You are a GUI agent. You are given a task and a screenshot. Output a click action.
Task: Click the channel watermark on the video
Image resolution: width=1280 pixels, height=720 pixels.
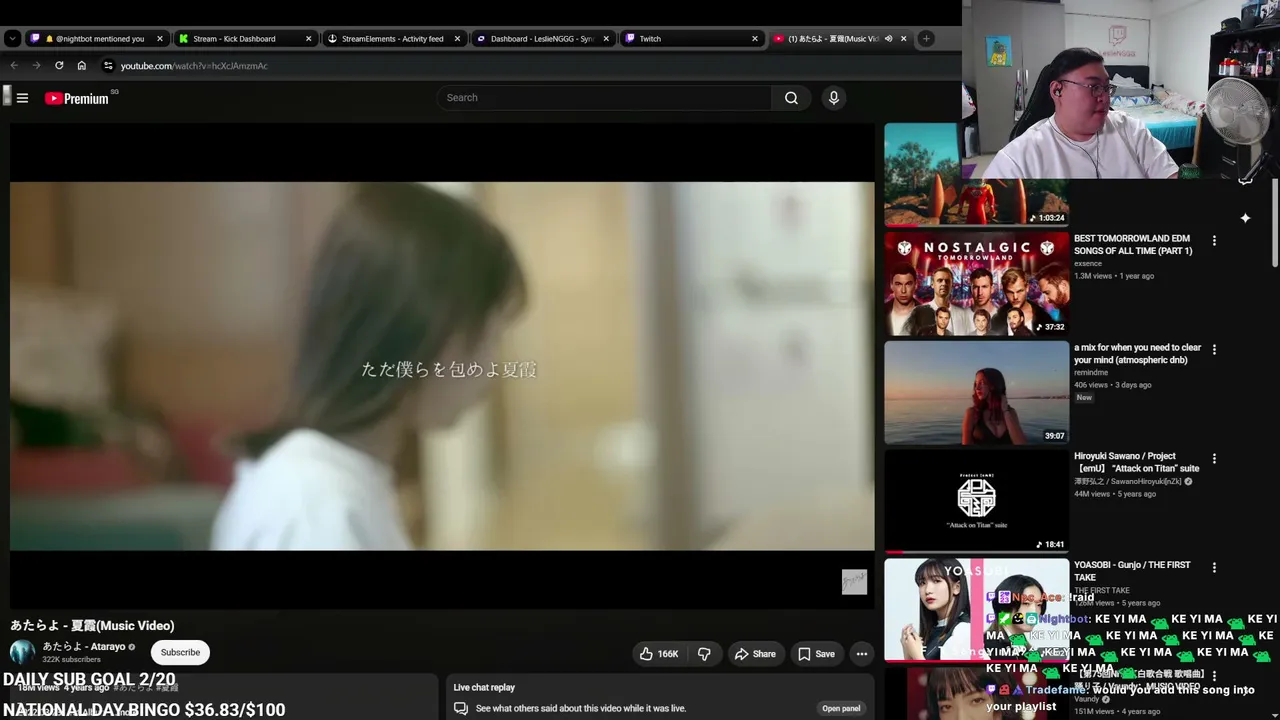pos(854,582)
